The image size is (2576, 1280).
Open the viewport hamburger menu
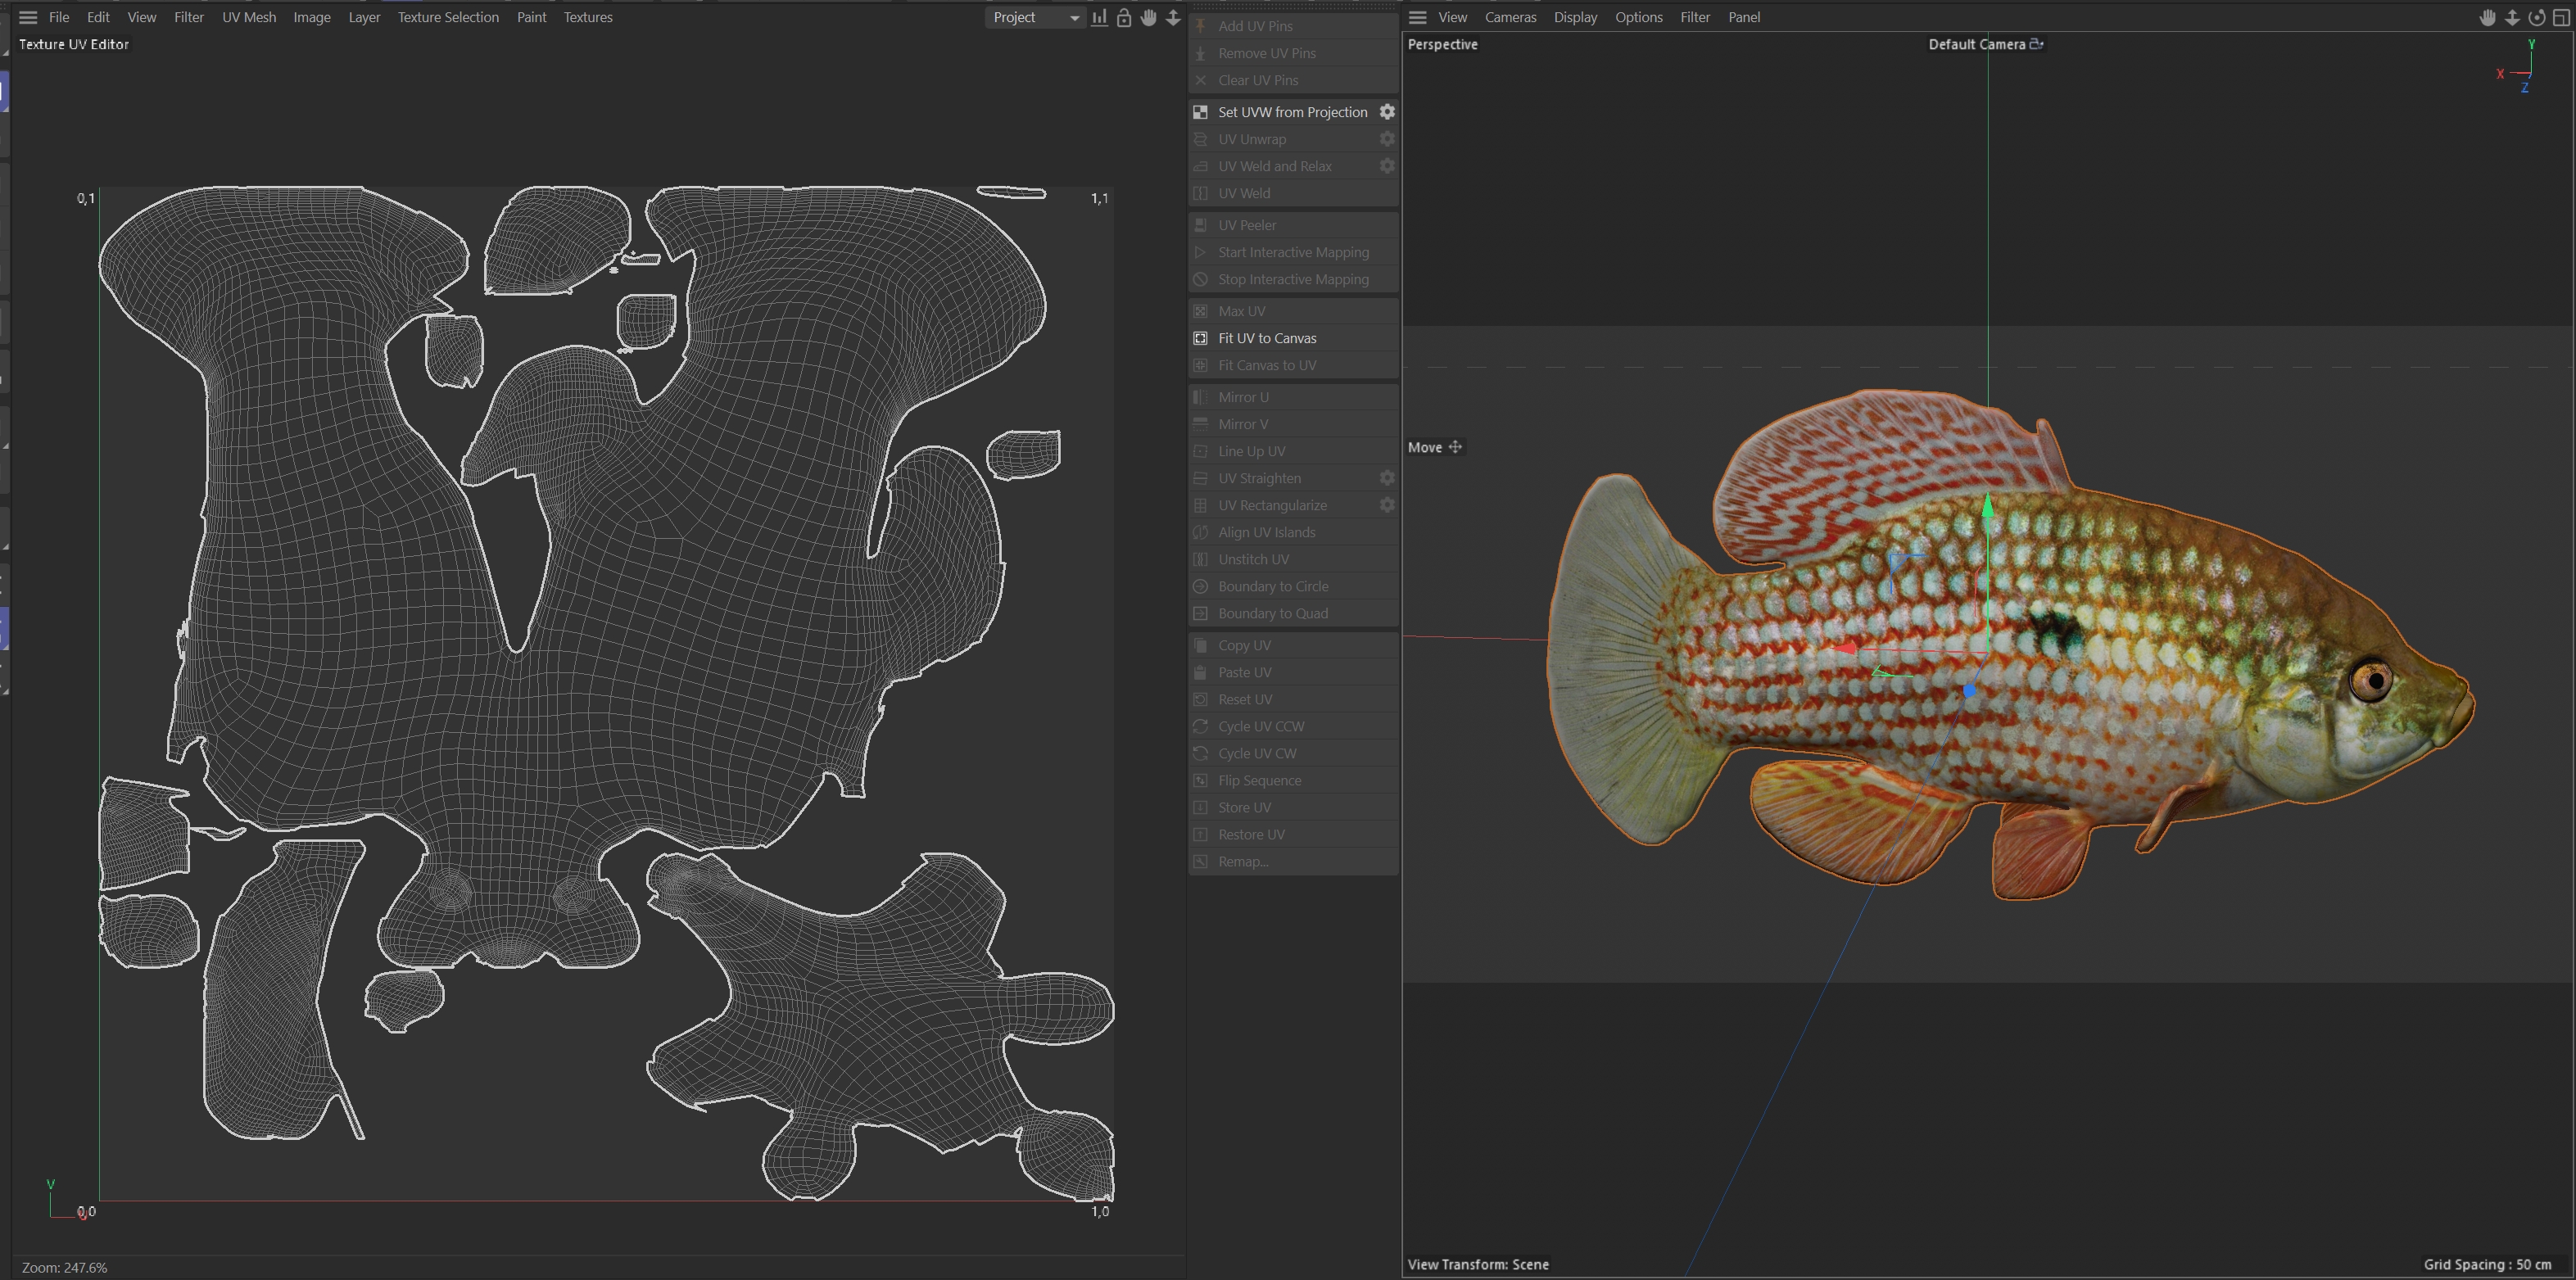pyautogui.click(x=1417, y=17)
